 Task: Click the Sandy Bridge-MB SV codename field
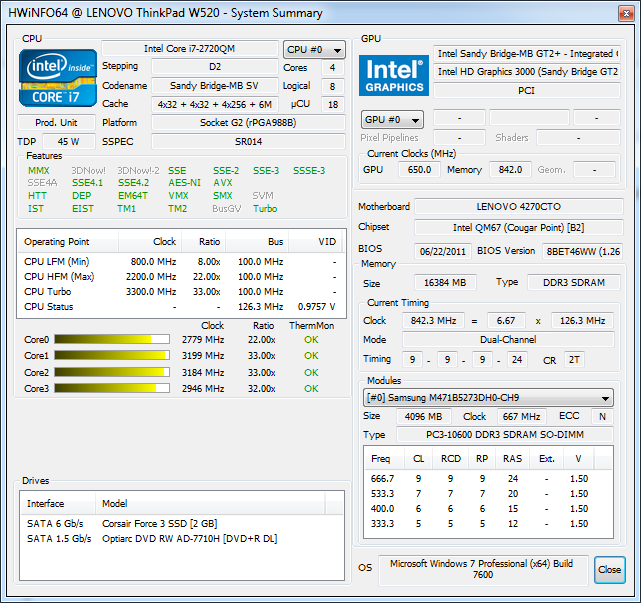[x=215, y=85]
